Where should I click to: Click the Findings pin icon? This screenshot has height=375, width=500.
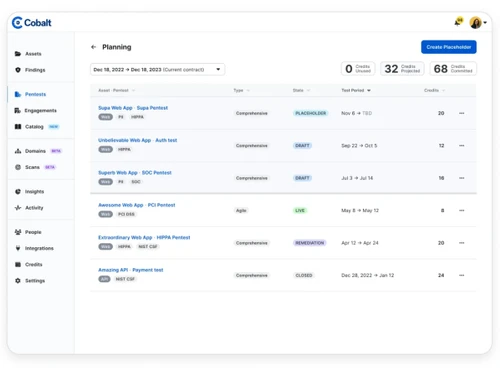tap(18, 70)
